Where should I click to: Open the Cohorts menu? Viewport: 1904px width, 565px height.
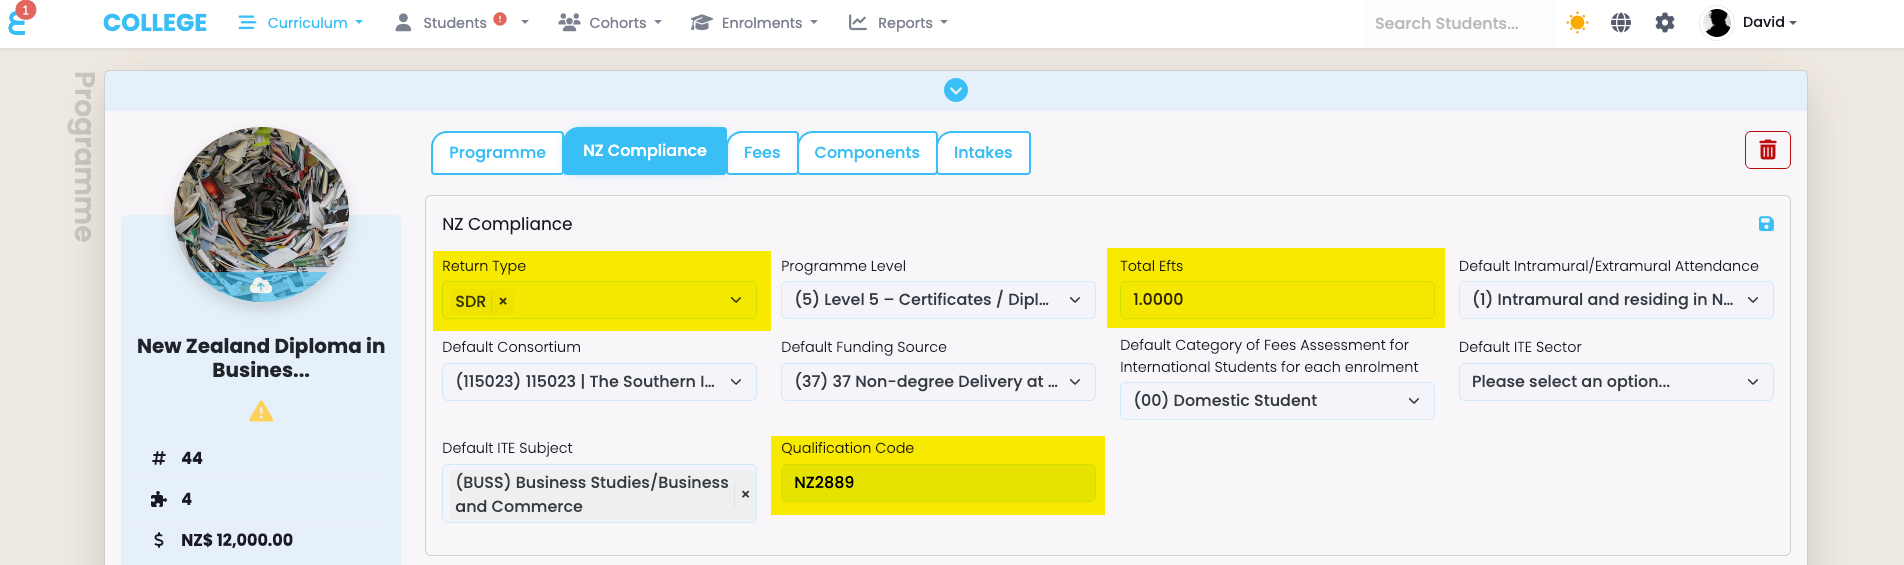610,23
